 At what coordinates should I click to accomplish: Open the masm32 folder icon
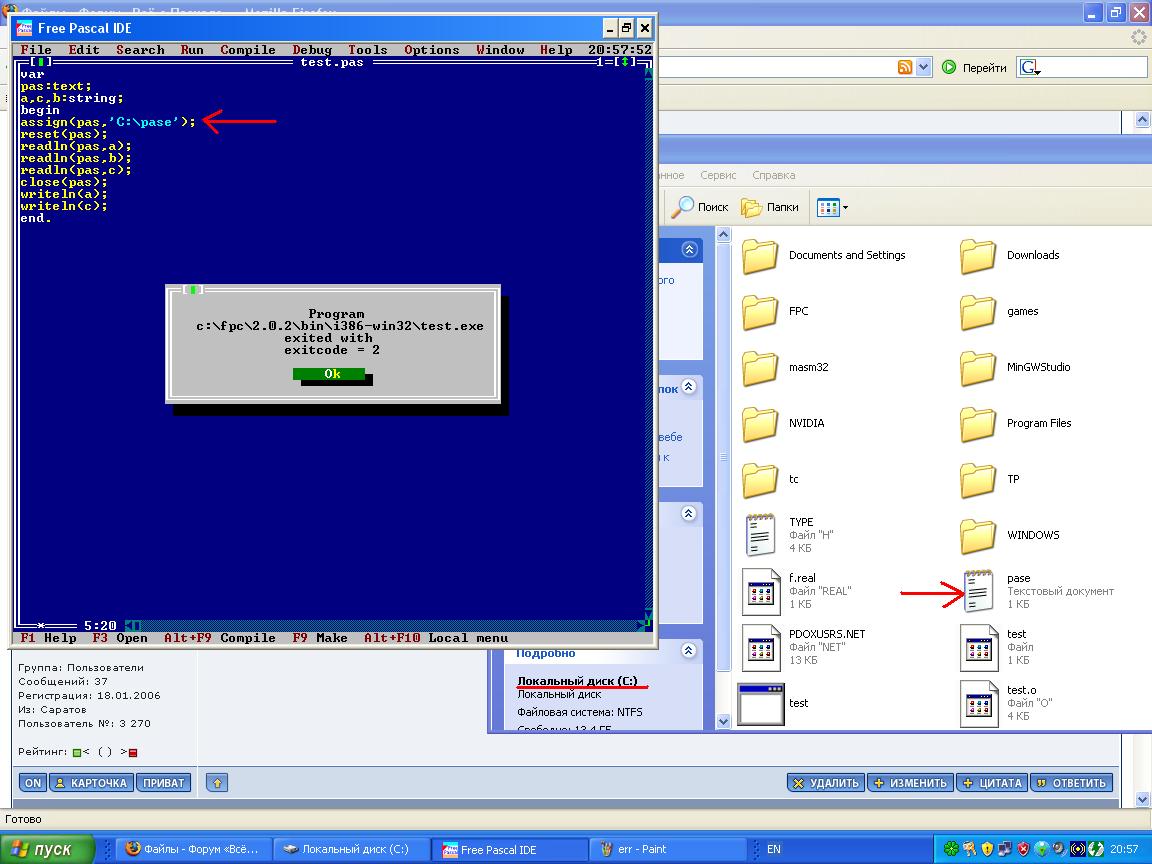coord(760,368)
